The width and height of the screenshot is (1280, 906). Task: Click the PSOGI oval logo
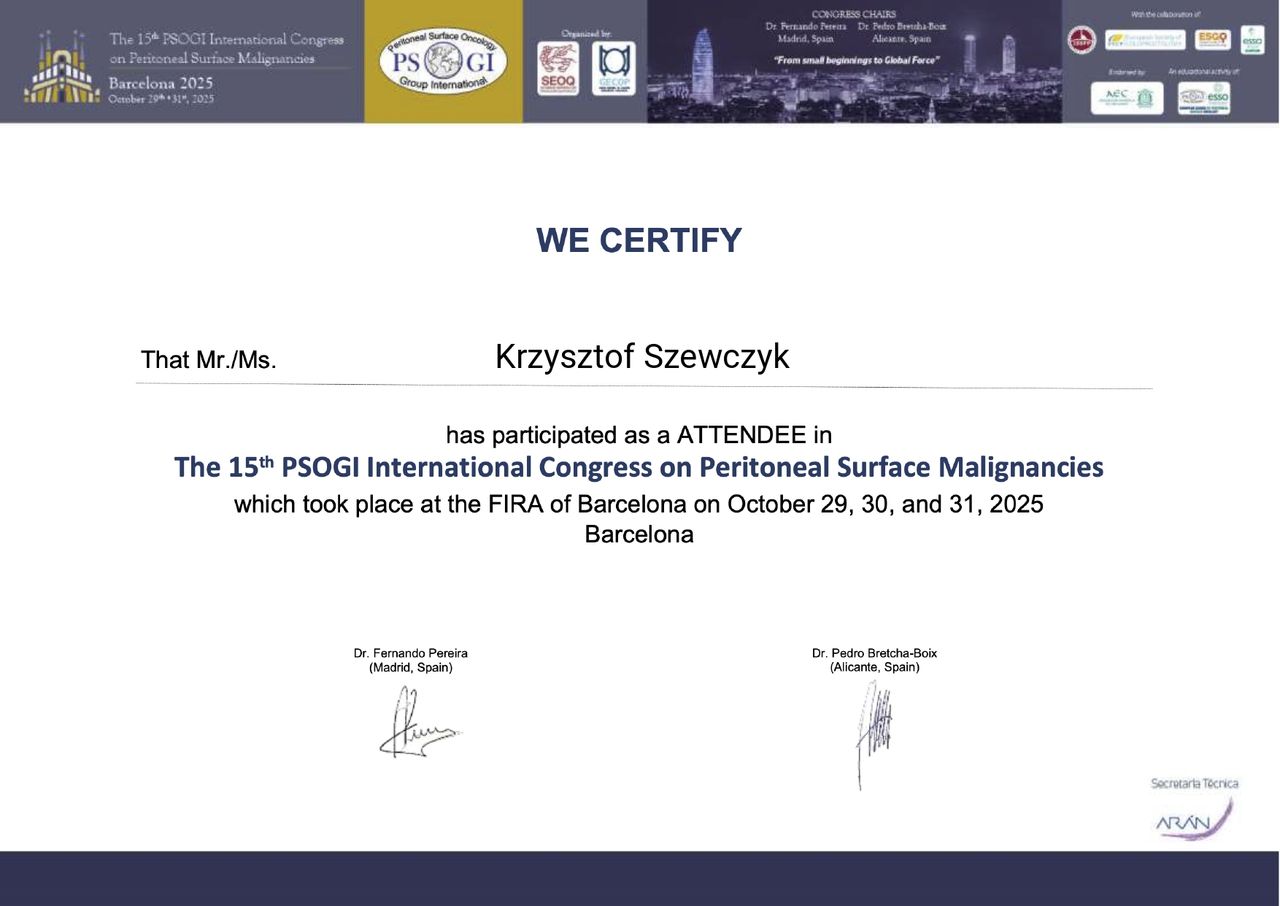[443, 62]
